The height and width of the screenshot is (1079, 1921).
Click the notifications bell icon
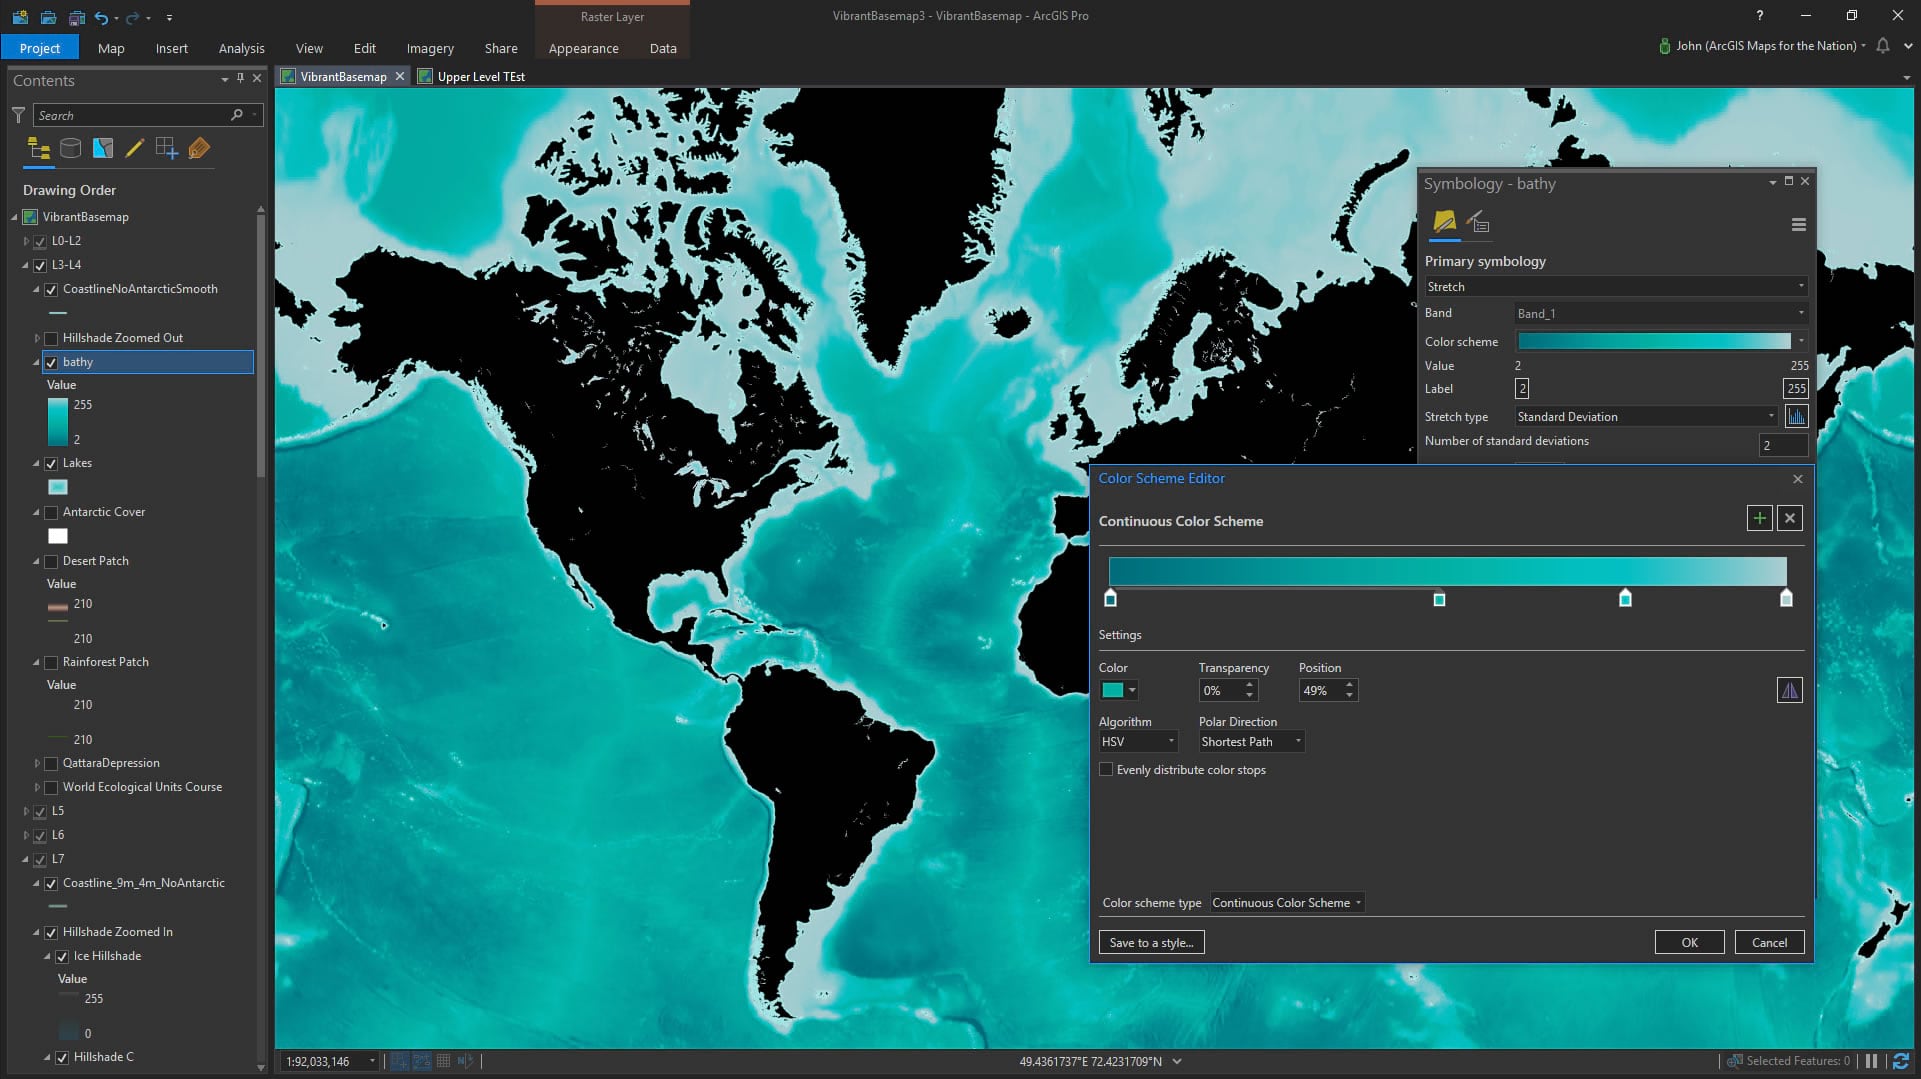pyautogui.click(x=1883, y=46)
